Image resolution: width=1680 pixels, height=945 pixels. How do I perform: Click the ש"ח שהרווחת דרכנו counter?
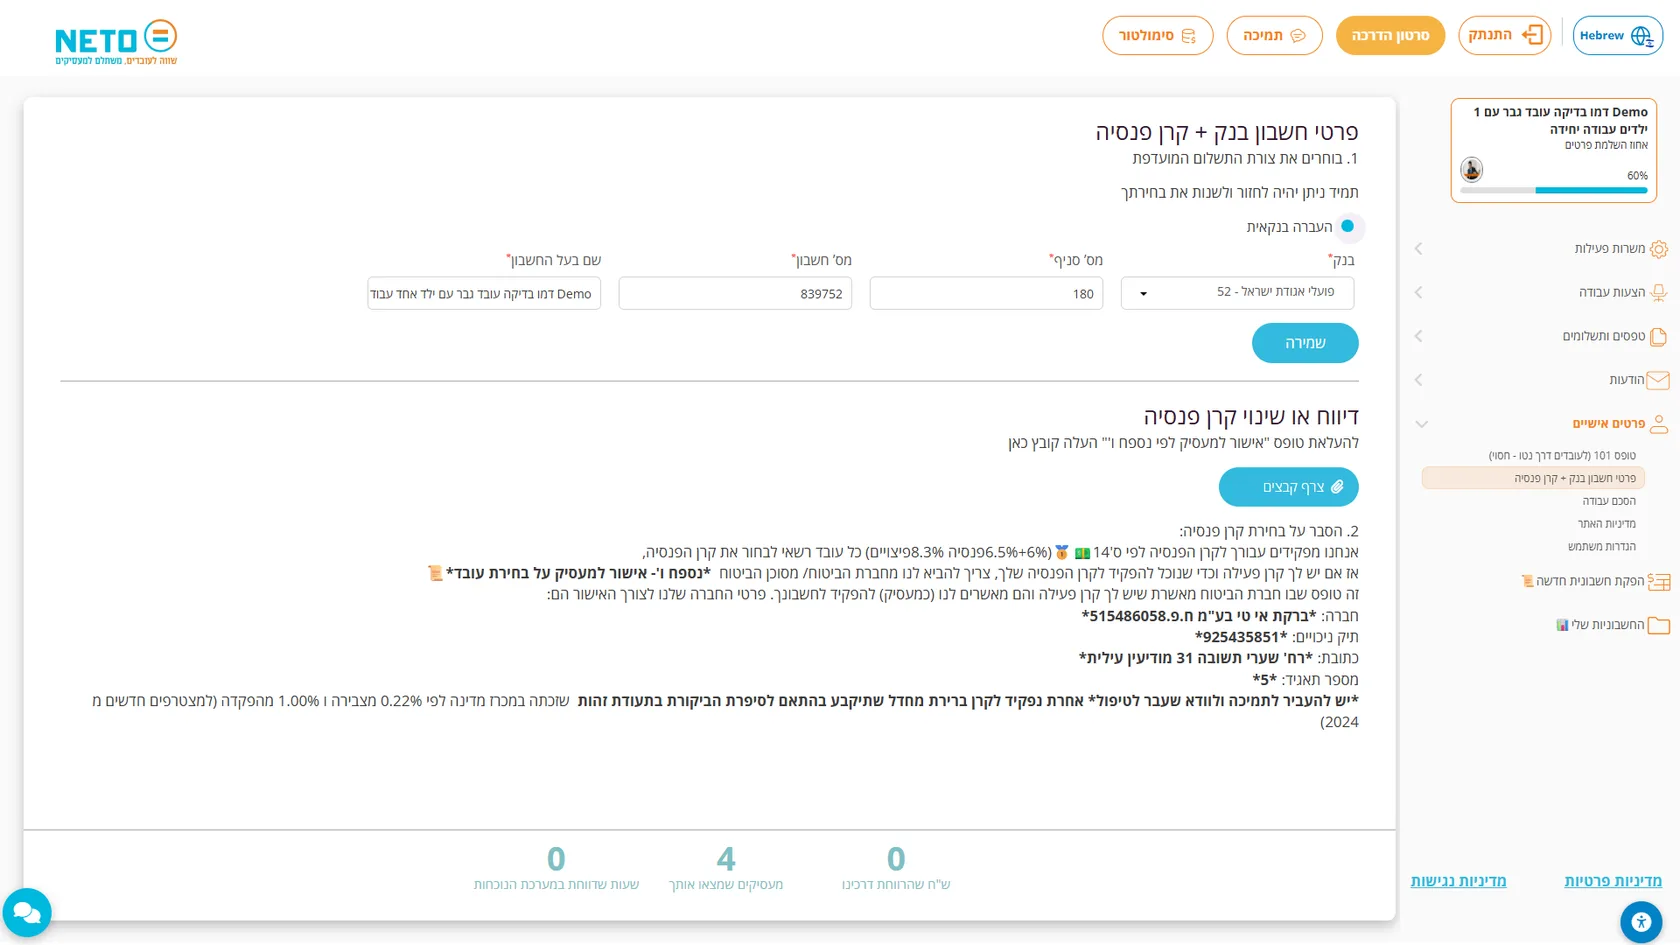896,867
